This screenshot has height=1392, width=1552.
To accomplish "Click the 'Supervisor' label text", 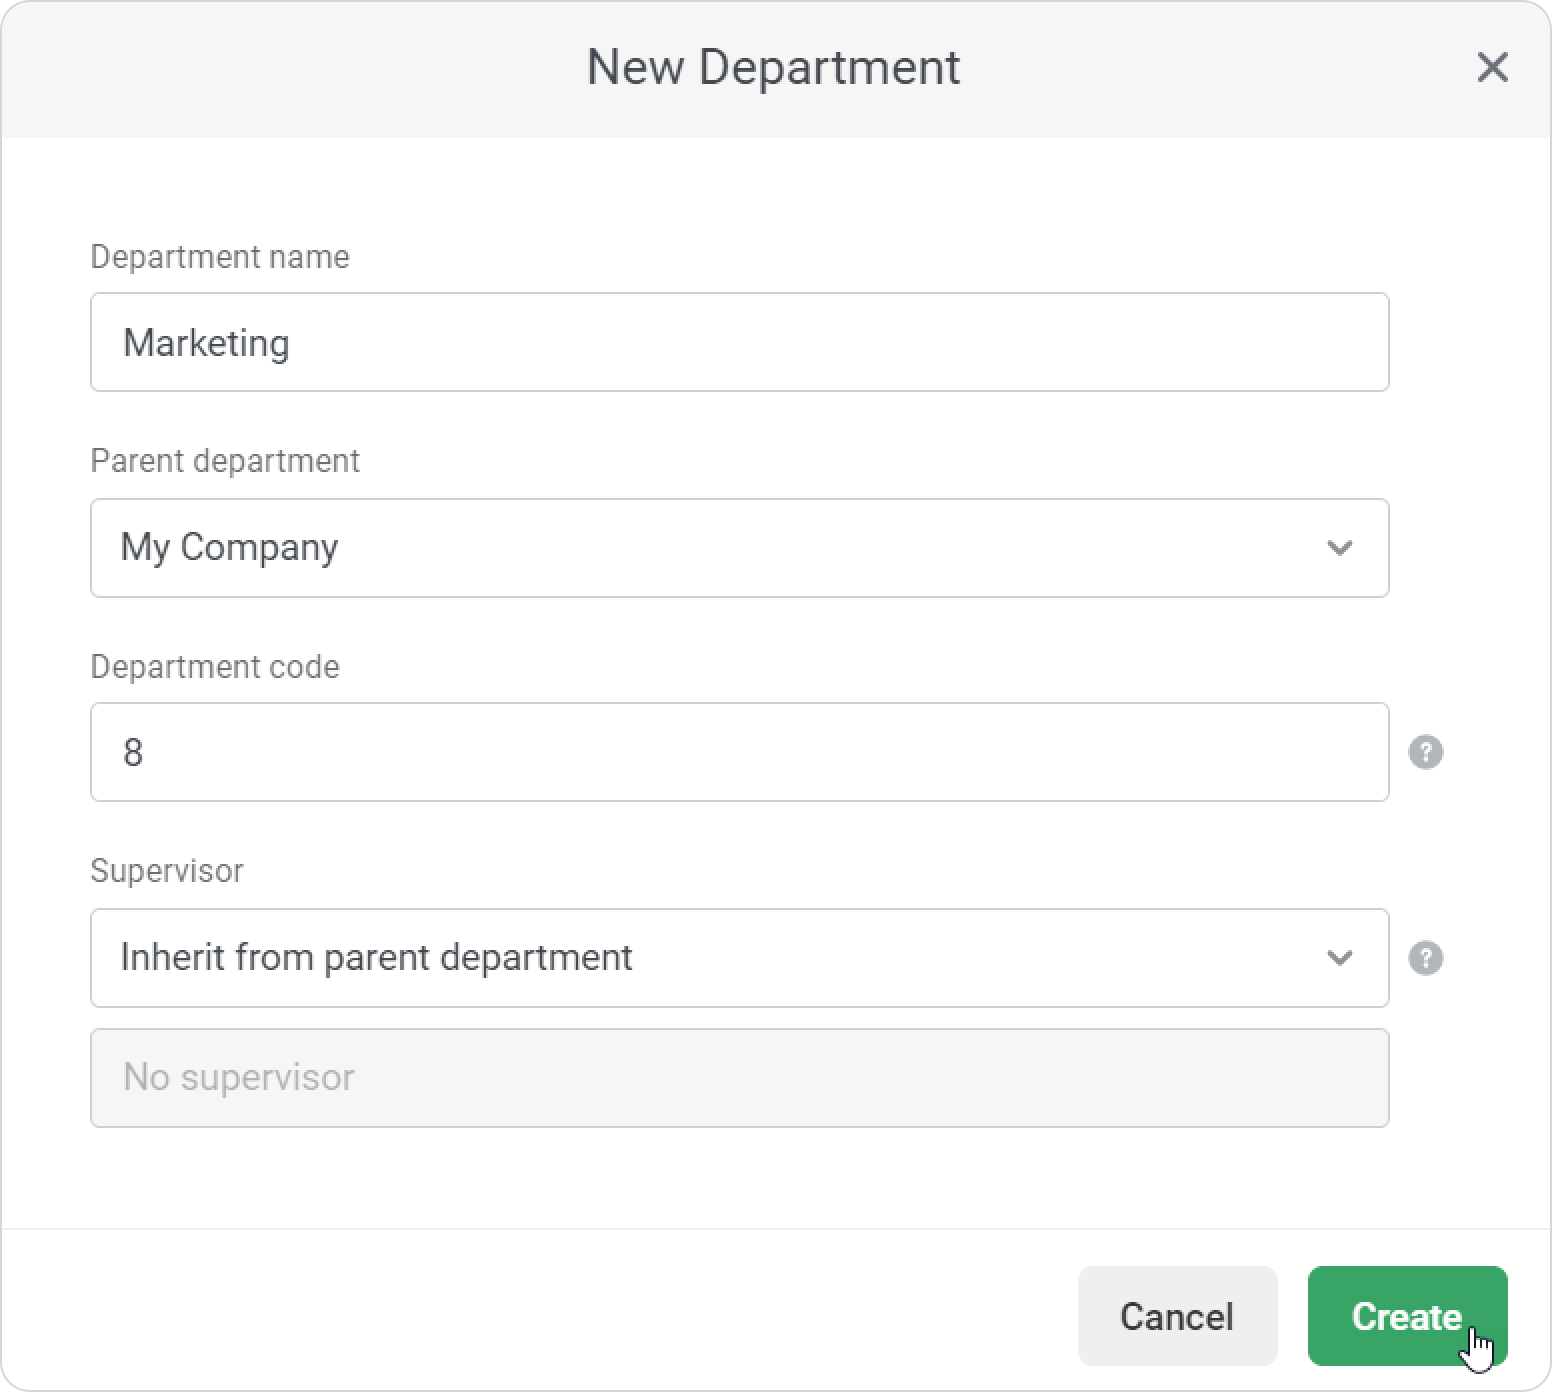I will click(x=167, y=871).
